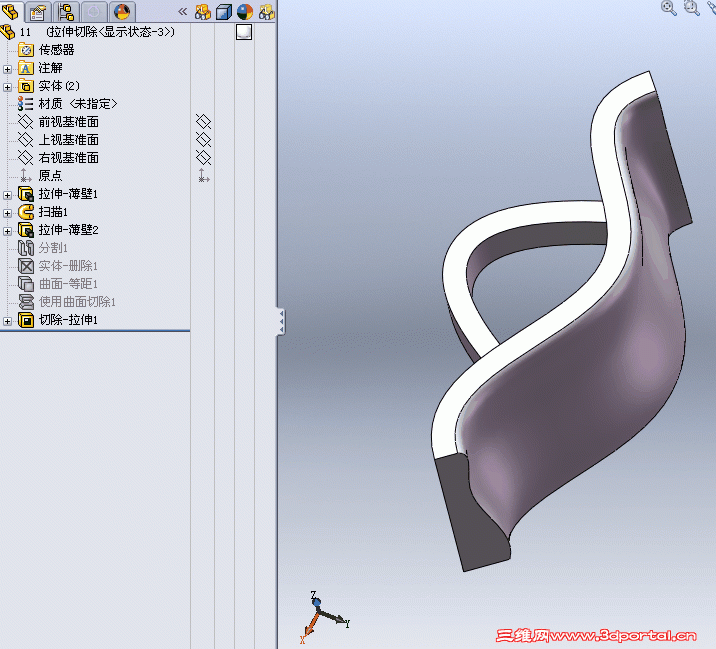The image size is (716, 649).
Task: Switch to the ConfigurationManager tab
Action: [x=66, y=11]
